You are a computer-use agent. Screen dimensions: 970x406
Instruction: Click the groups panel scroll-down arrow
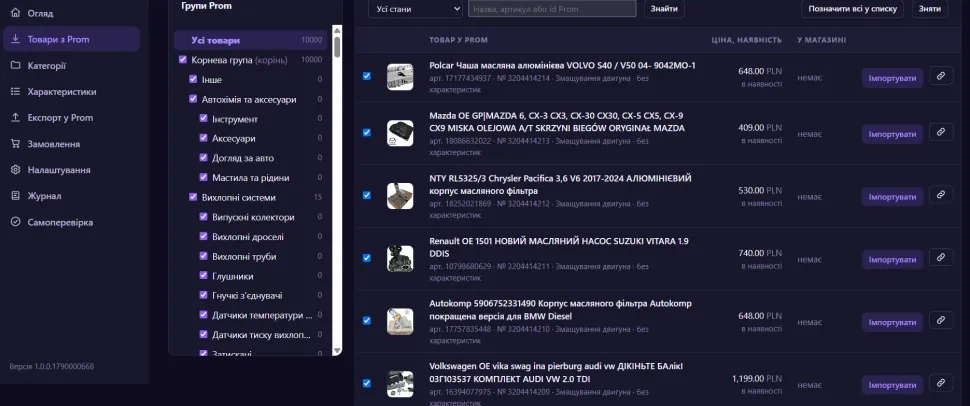tap(337, 350)
